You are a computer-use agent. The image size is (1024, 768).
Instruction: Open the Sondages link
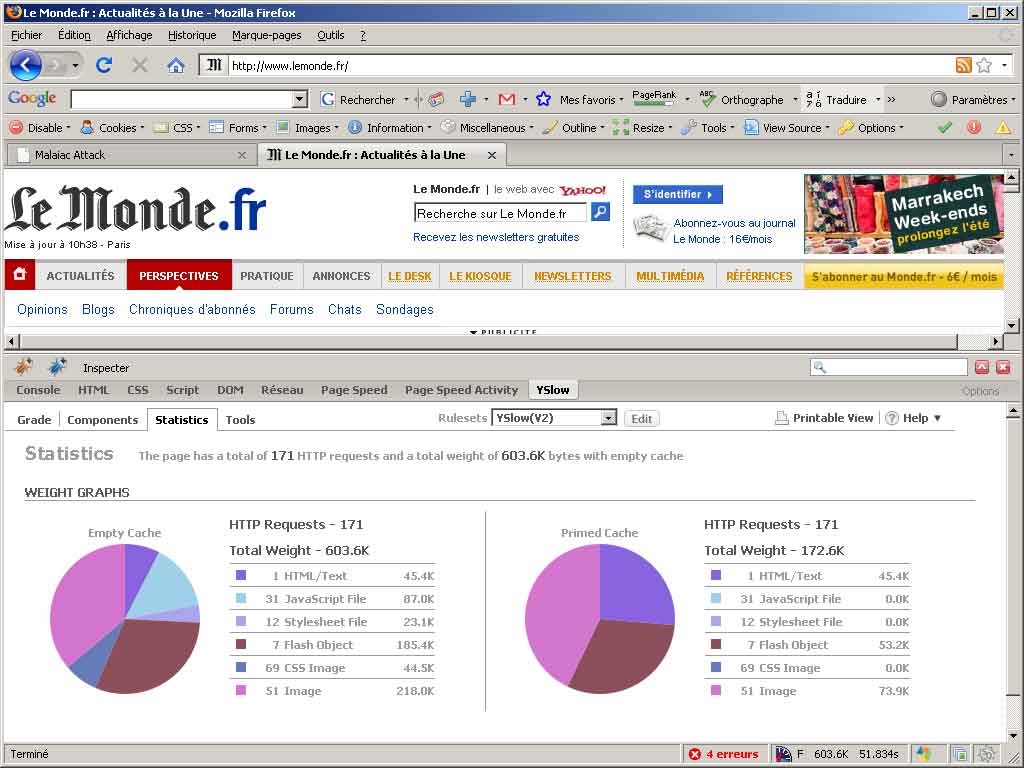click(x=405, y=310)
